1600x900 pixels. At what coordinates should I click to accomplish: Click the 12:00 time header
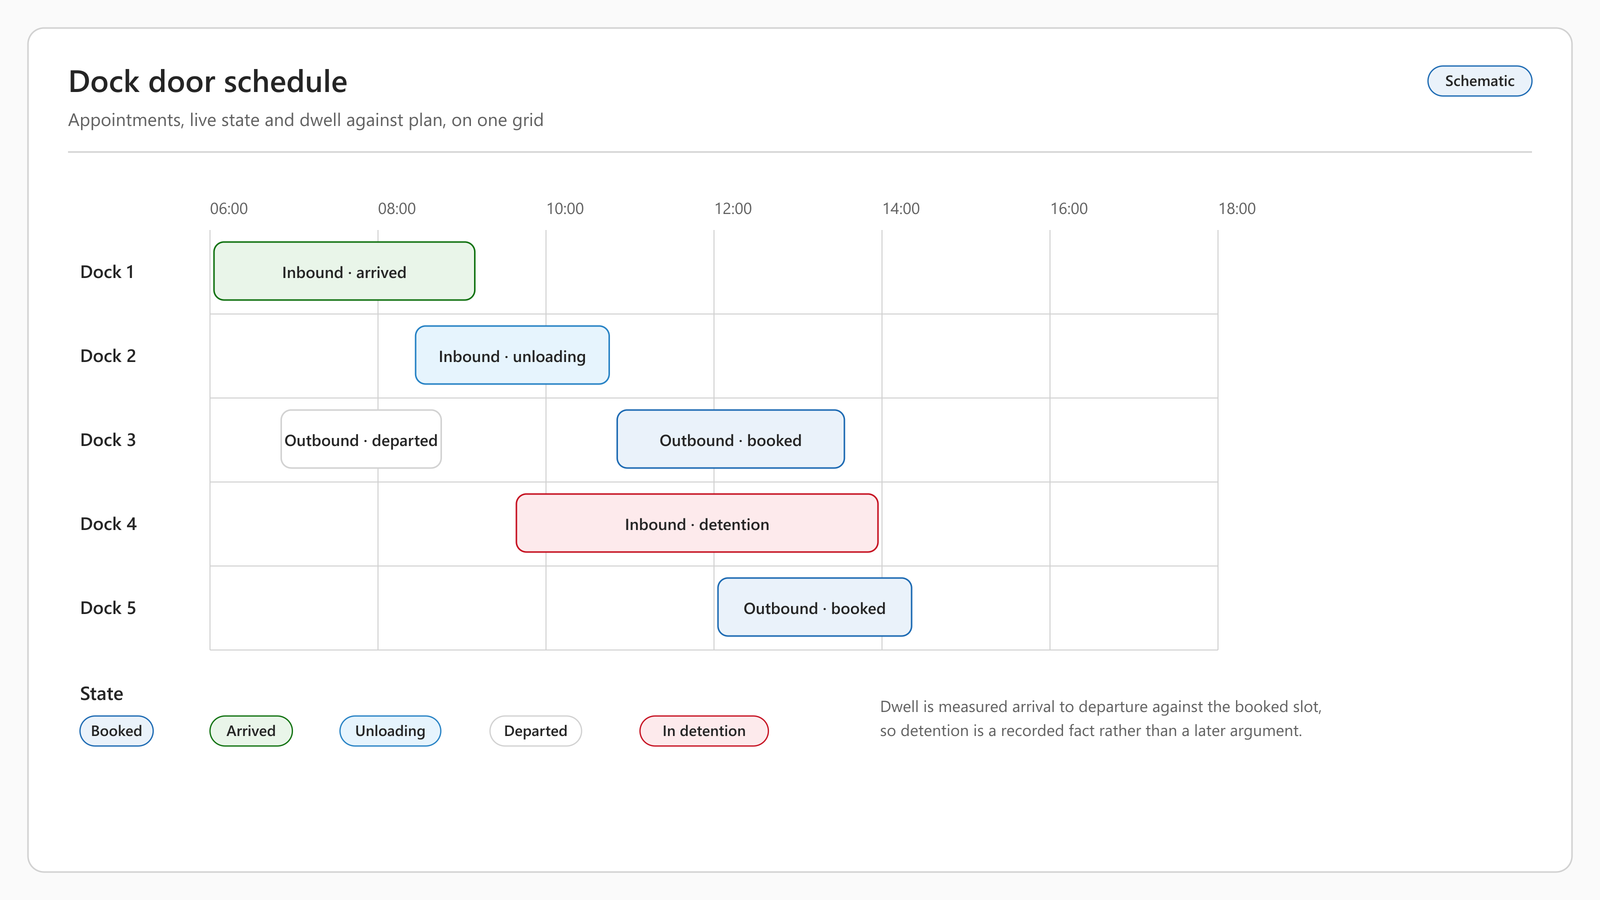pos(733,209)
